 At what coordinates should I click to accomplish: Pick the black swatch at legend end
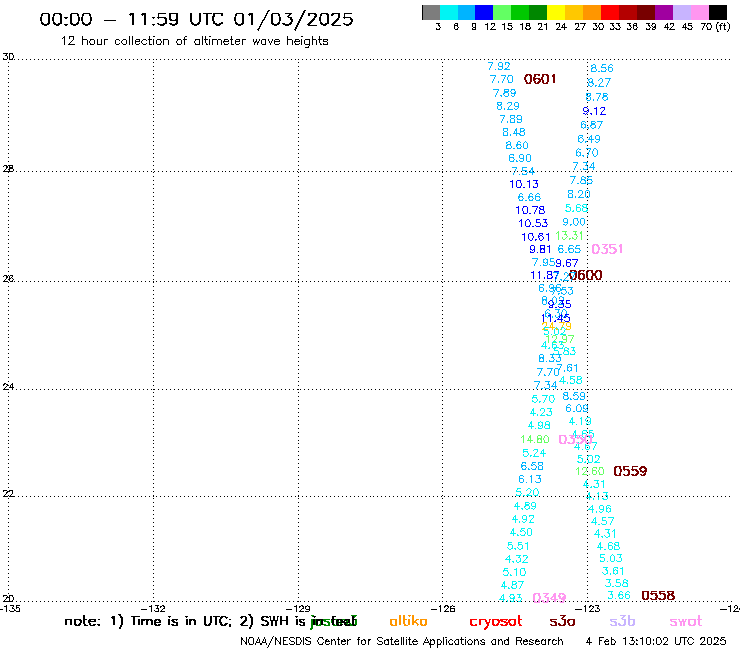[x=717, y=12]
